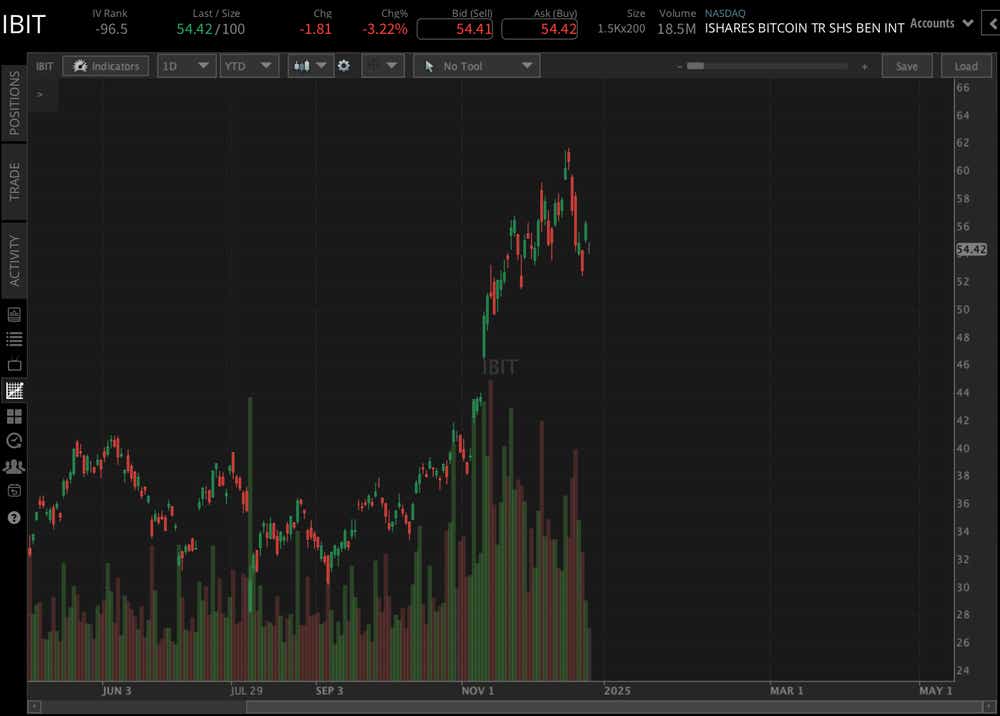Switch to the TRADE tab
The width and height of the screenshot is (1000, 716).
pyautogui.click(x=12, y=183)
